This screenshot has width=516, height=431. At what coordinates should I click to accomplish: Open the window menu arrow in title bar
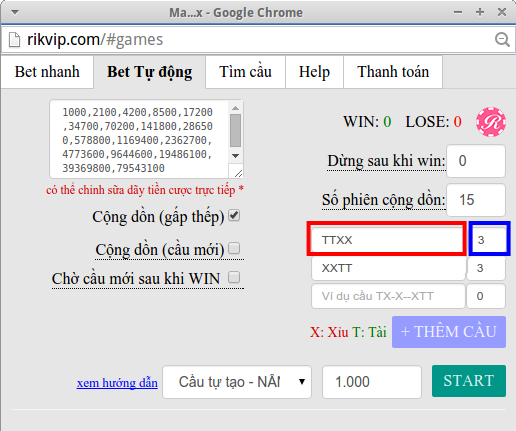(x=15, y=13)
